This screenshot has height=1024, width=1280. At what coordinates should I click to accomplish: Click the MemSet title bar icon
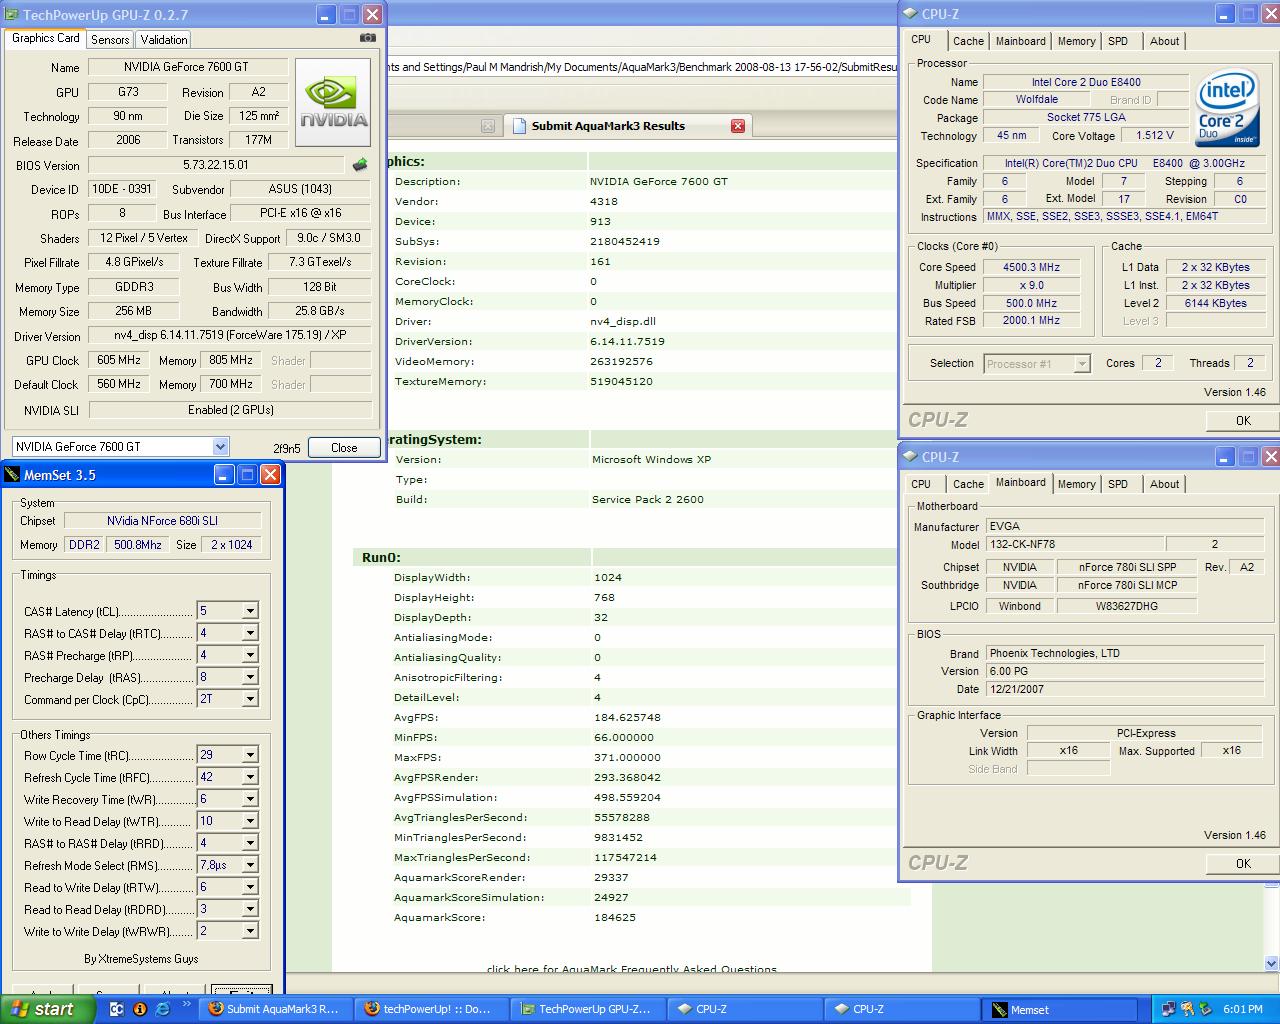pos(12,475)
